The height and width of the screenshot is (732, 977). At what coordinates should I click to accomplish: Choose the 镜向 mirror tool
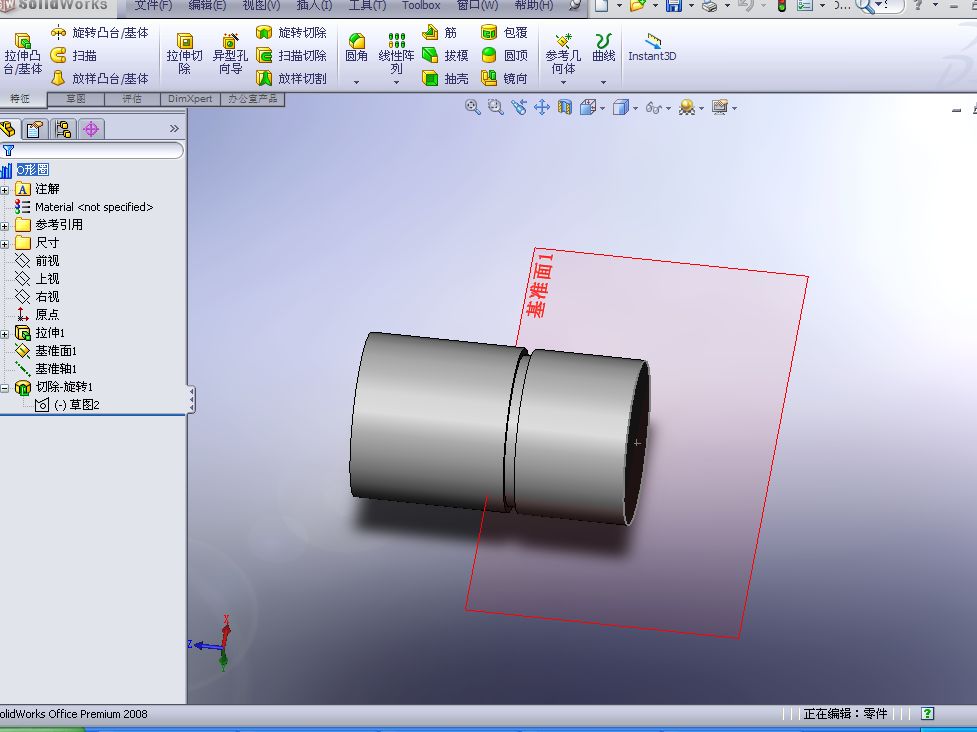[505, 78]
